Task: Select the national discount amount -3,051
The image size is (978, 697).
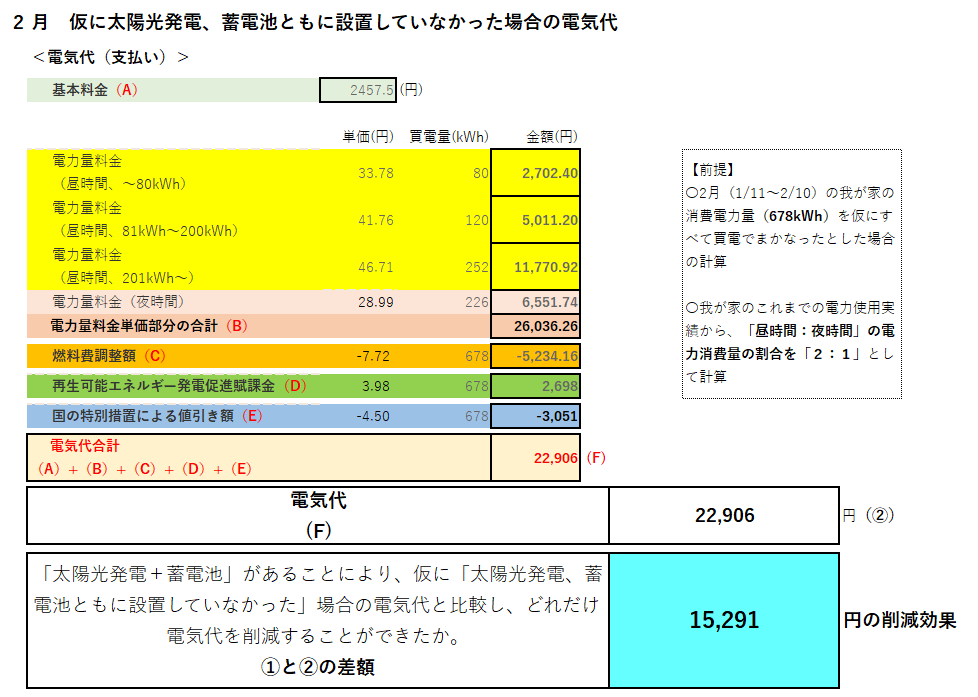Action: click(x=535, y=416)
